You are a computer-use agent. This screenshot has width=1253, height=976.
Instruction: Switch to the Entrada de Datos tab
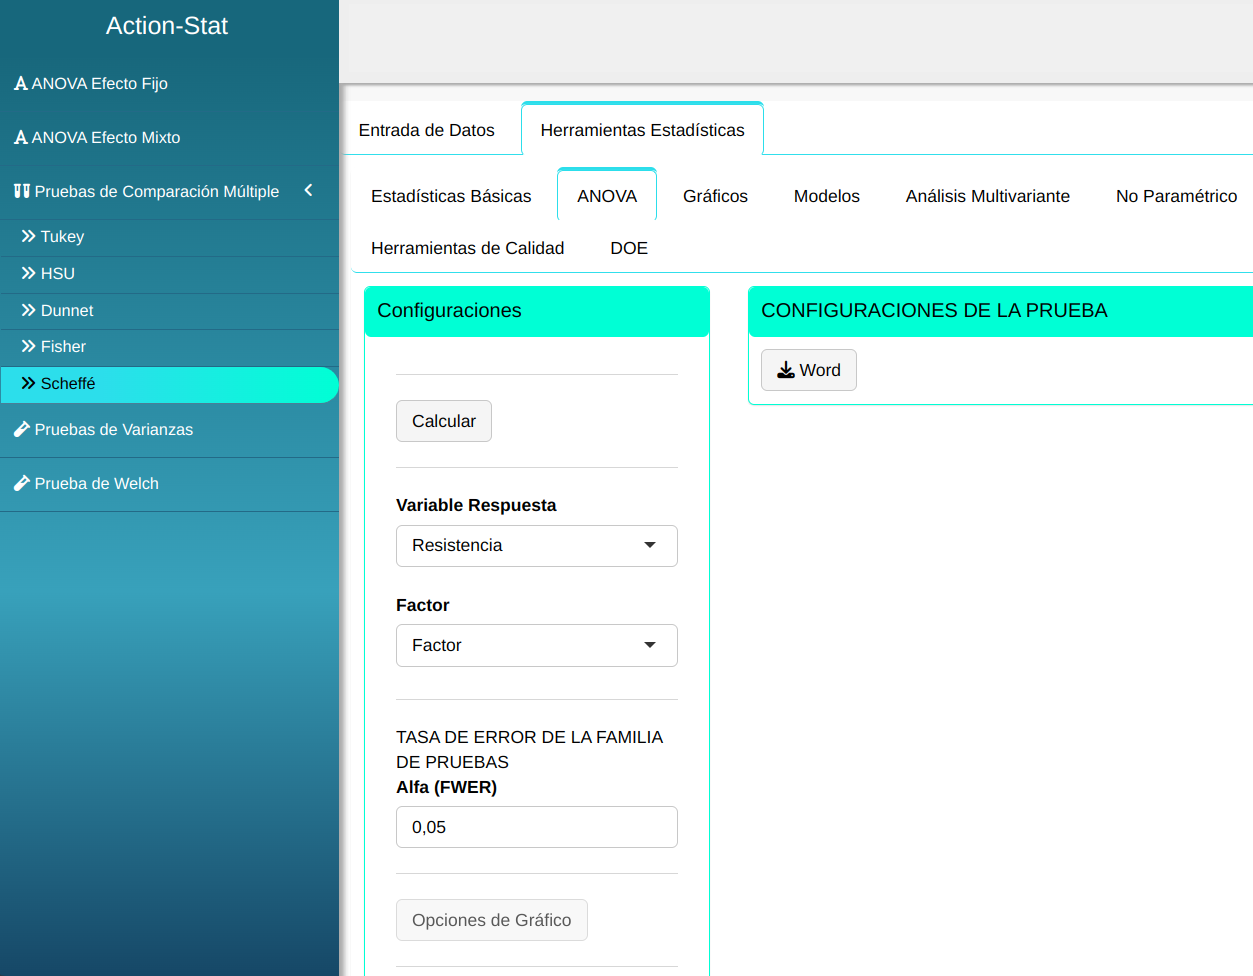point(427,130)
